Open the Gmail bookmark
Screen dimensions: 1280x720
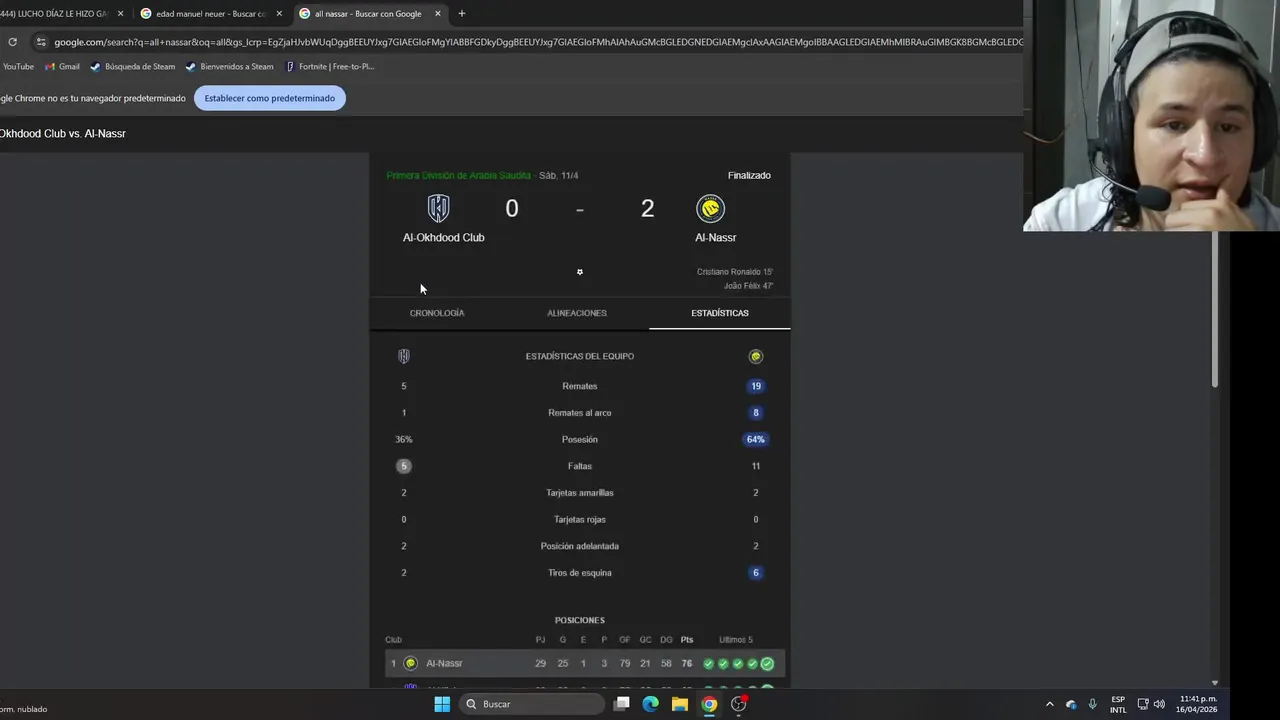pos(62,67)
